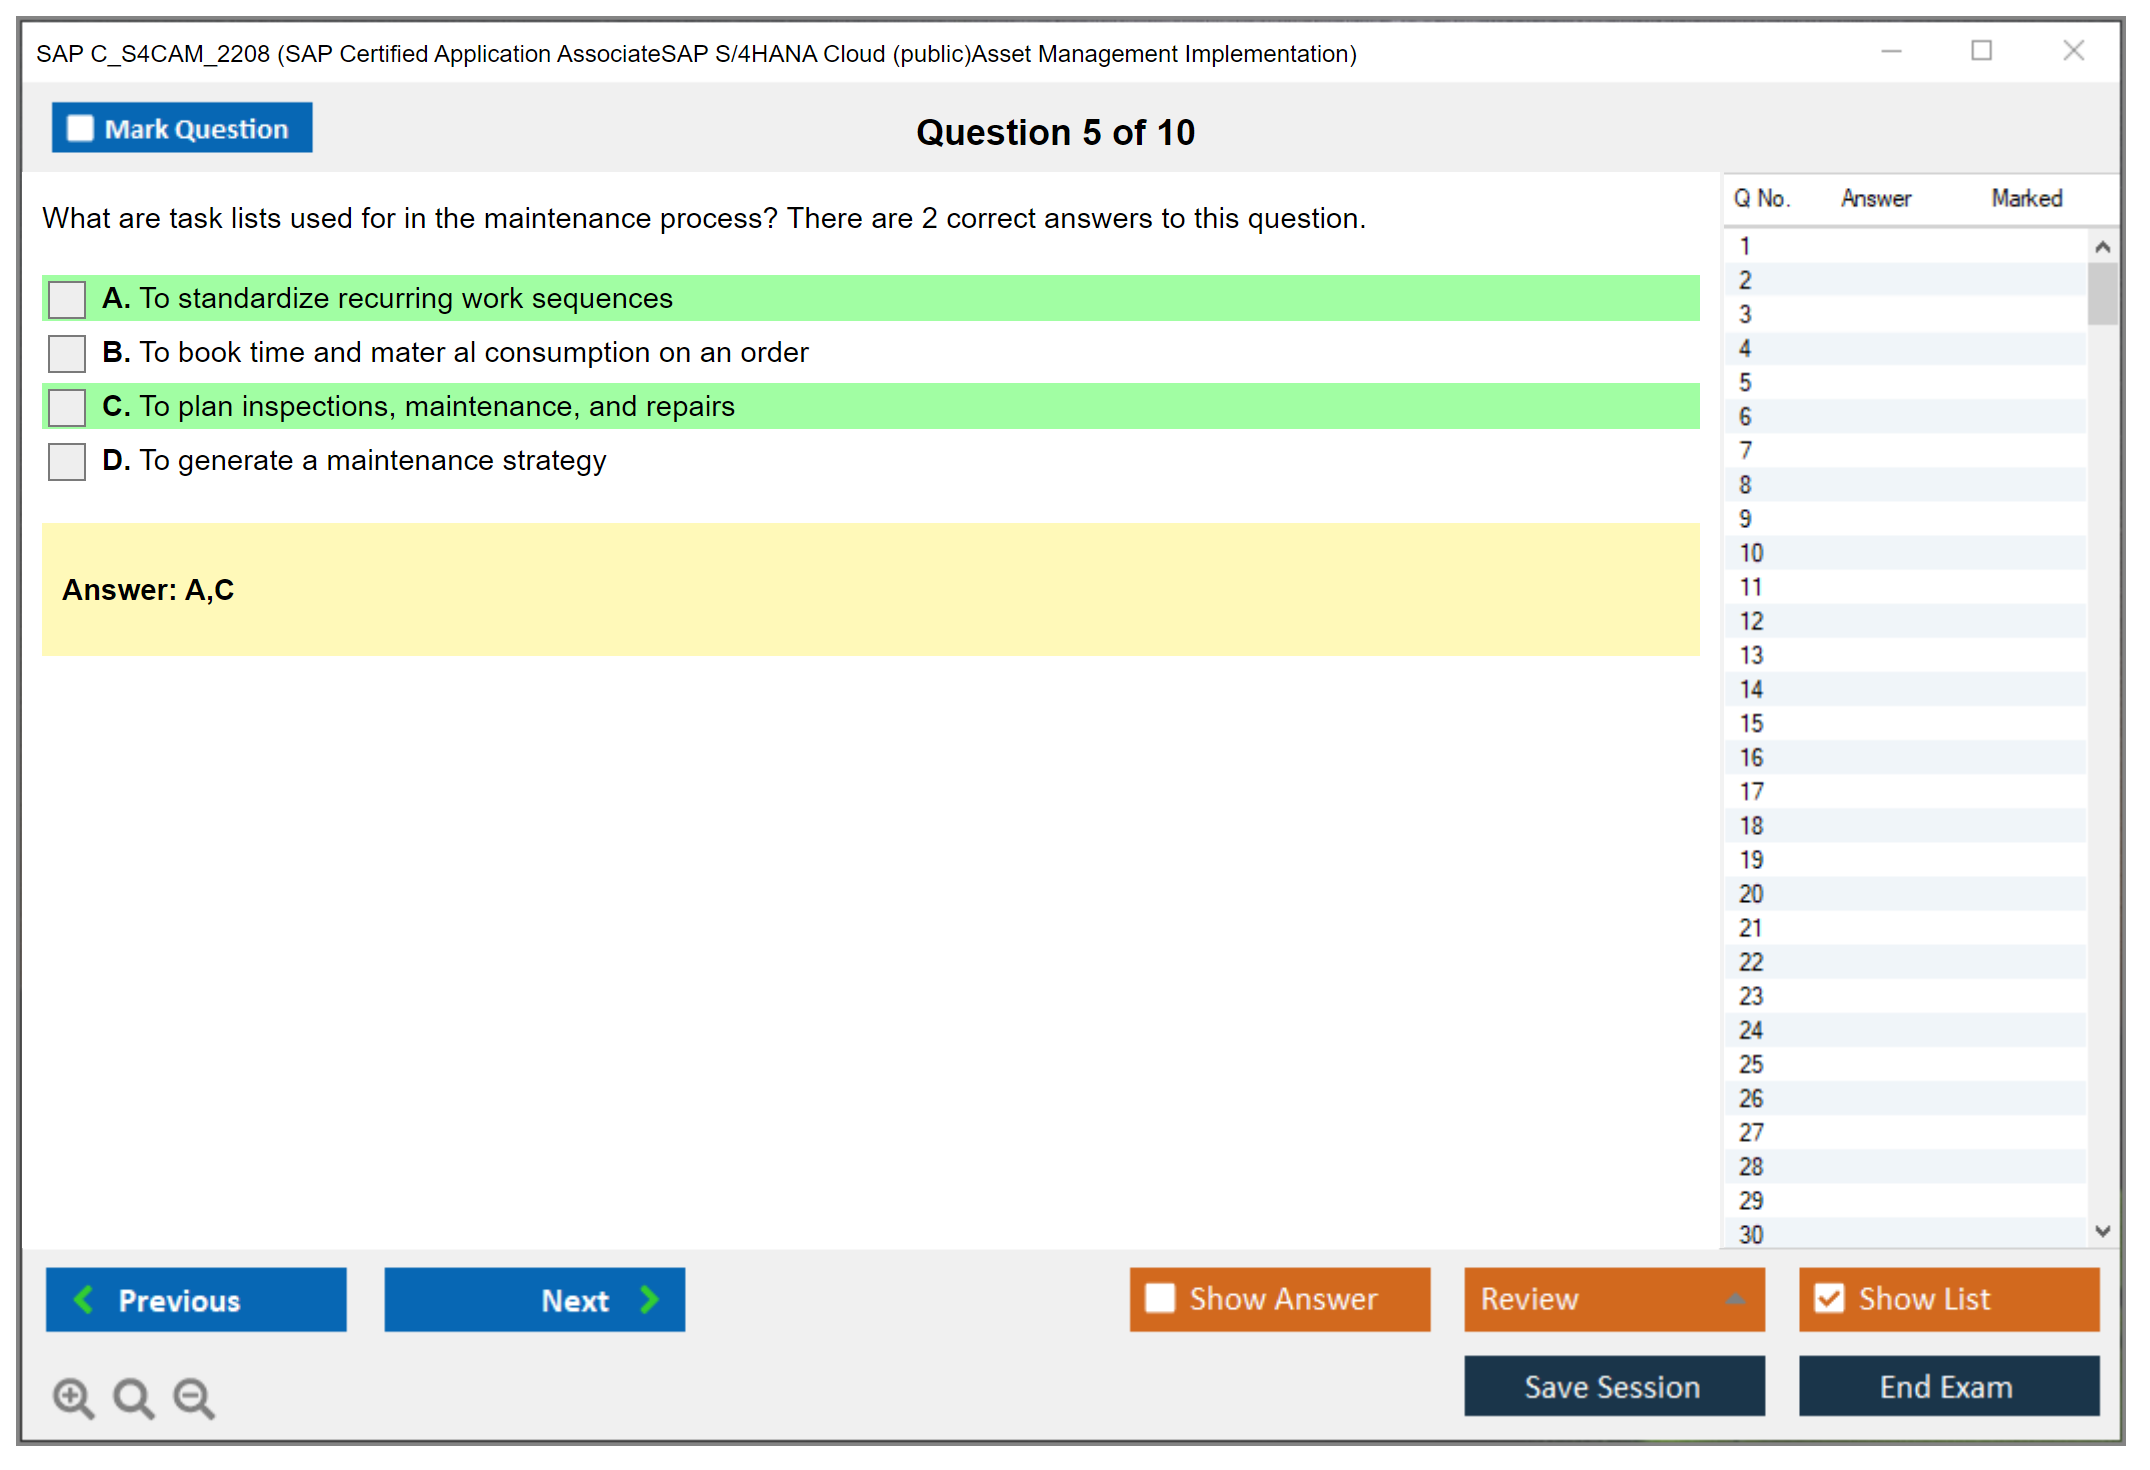
Task: Click the zoom out magnifier icon
Action: click(194, 1397)
